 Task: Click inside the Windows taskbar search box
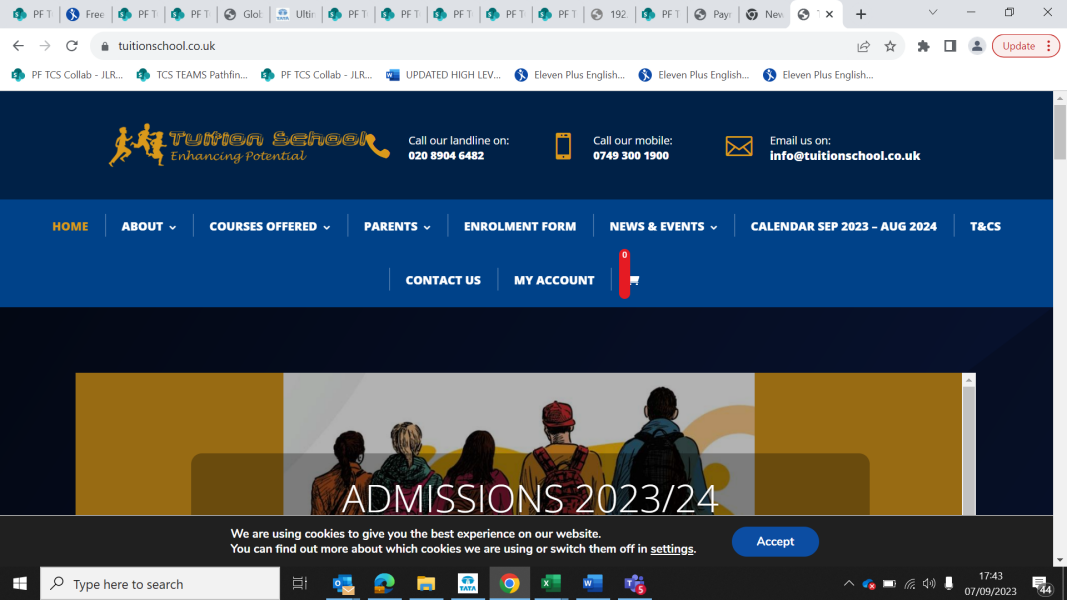[160, 583]
